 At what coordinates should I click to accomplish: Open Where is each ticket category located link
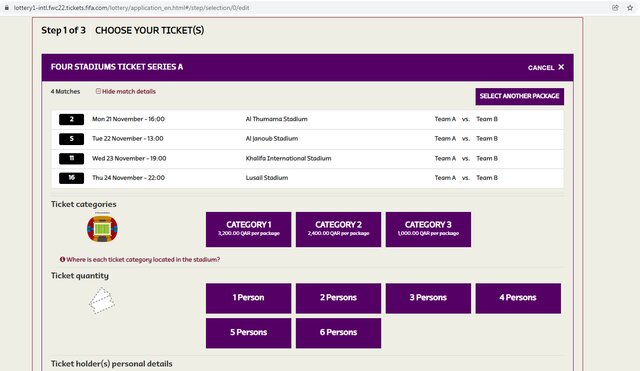143,260
